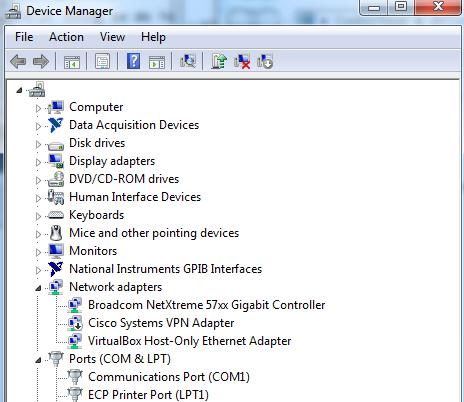The image size is (464, 402).
Task: Collapse the Ports (COM & LPT) category
Action: [38, 360]
